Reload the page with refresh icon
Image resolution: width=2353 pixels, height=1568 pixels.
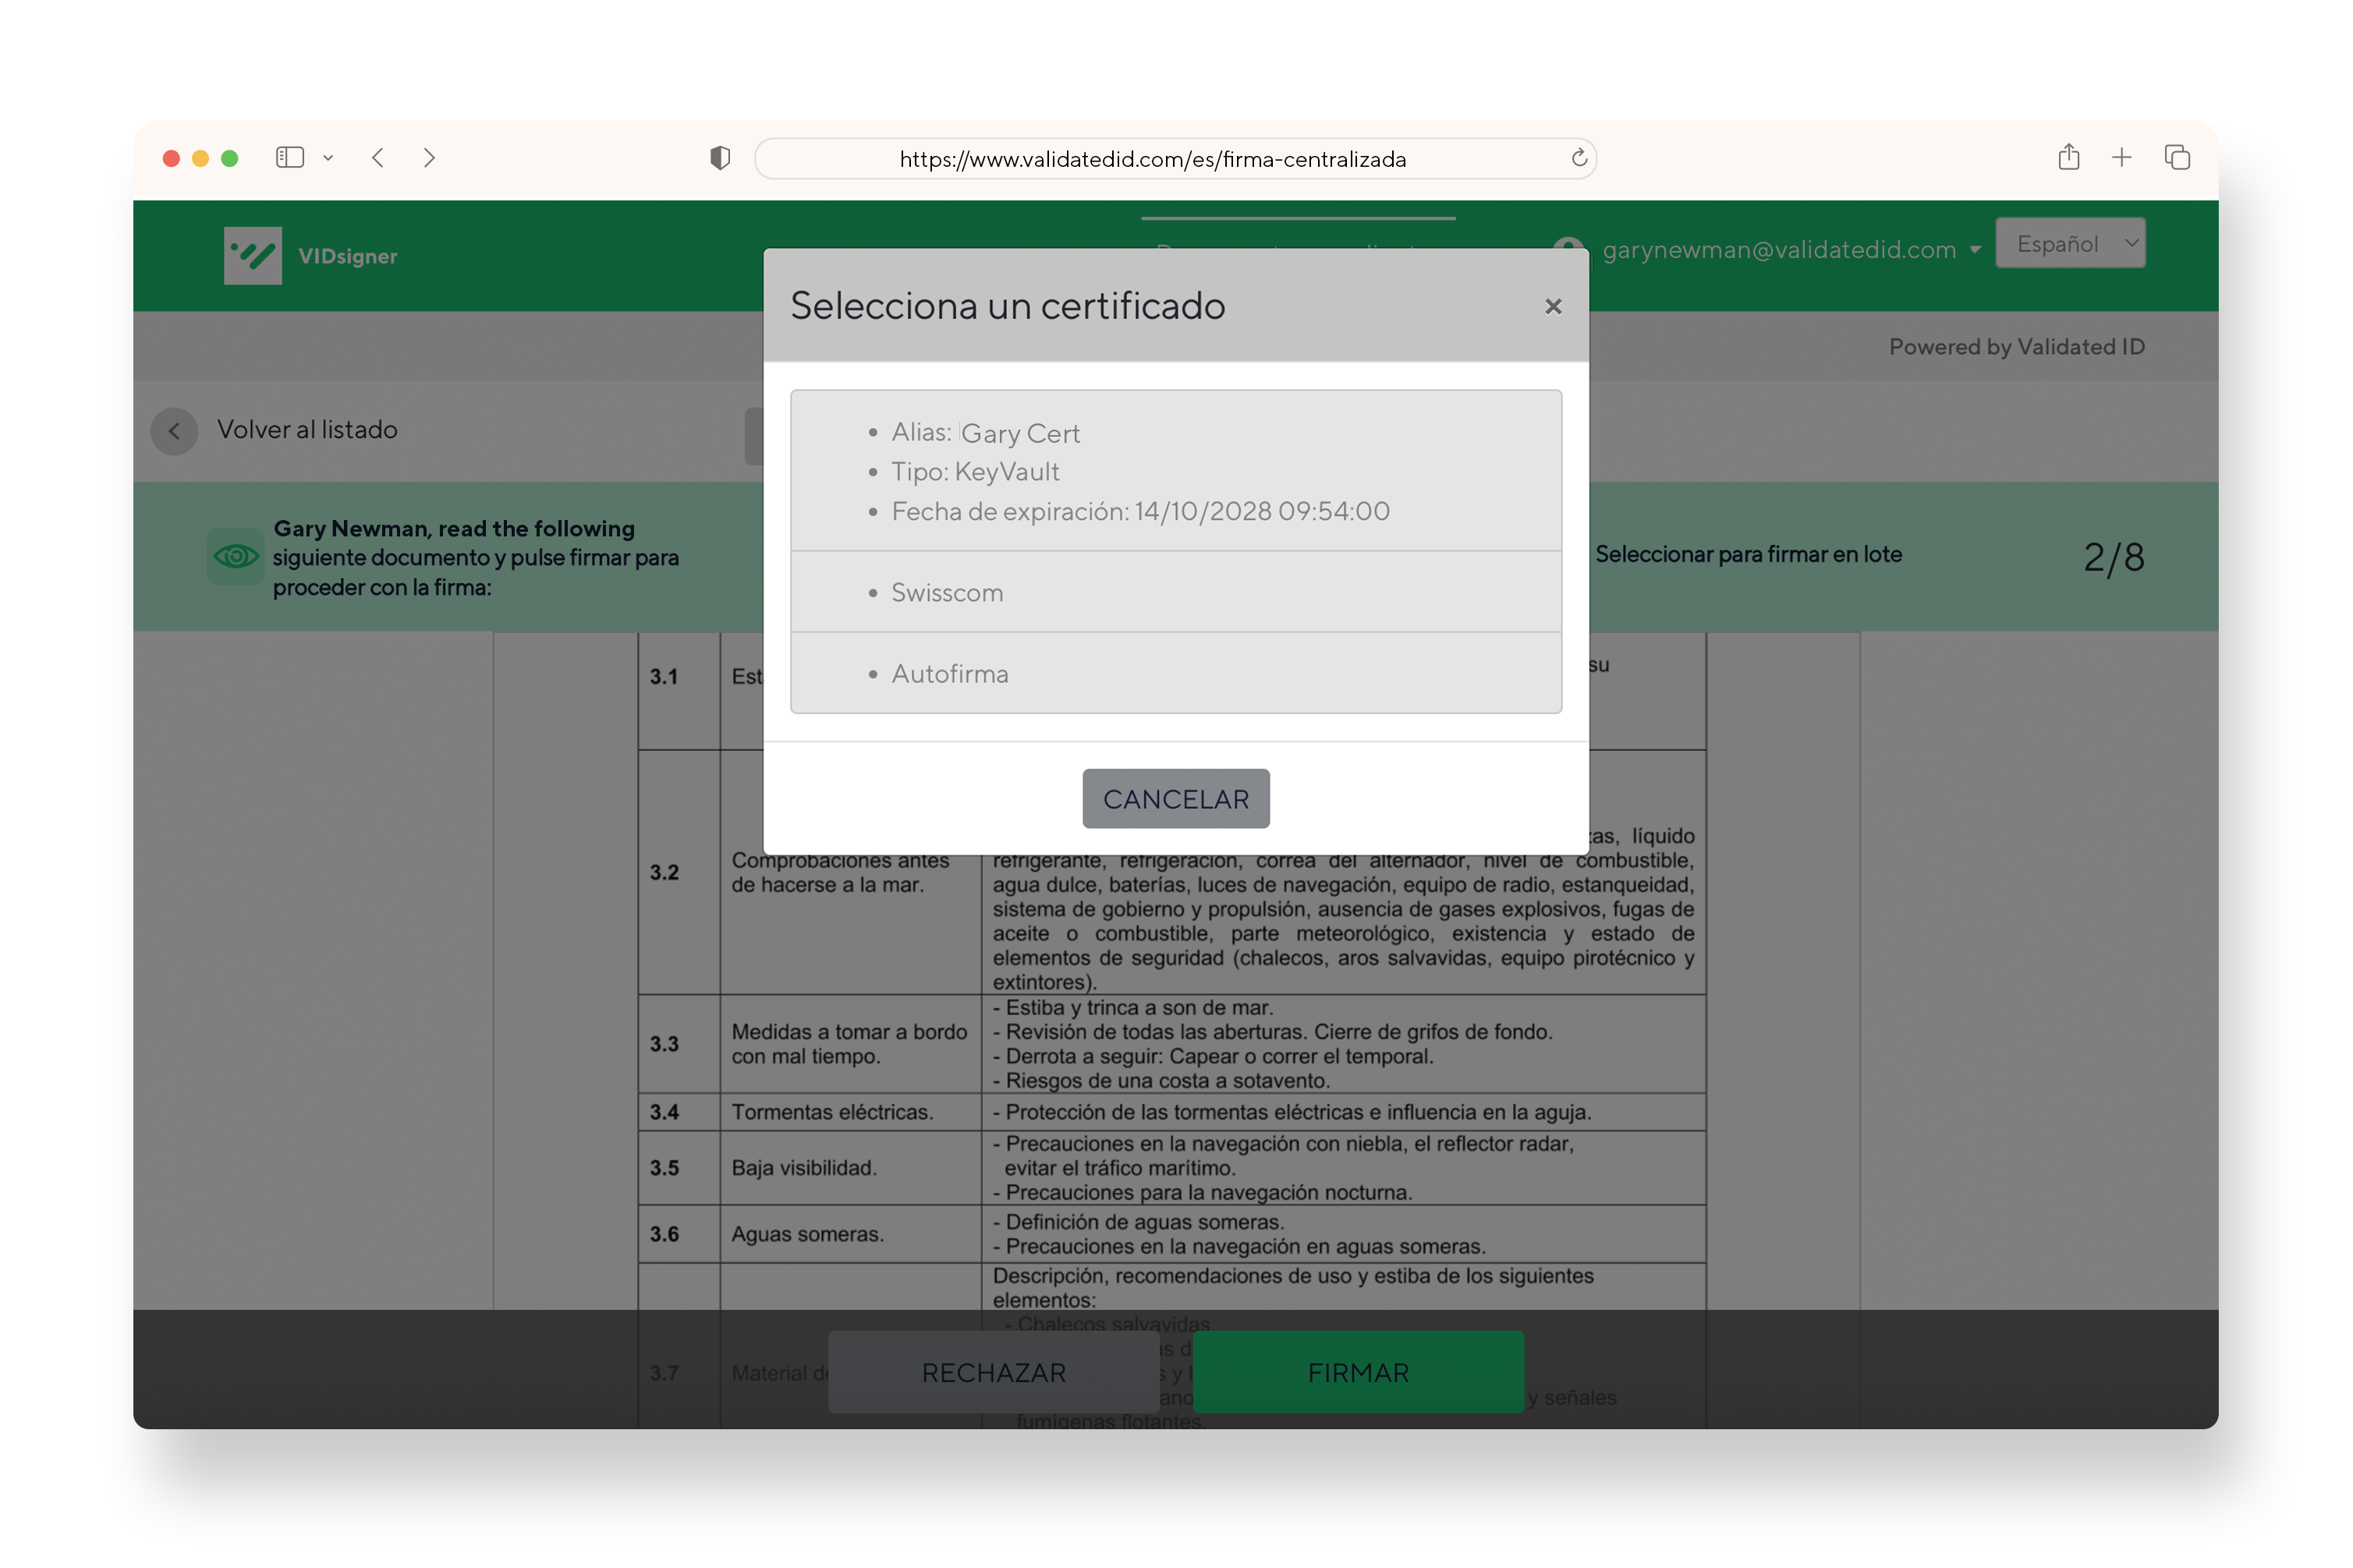(1578, 158)
